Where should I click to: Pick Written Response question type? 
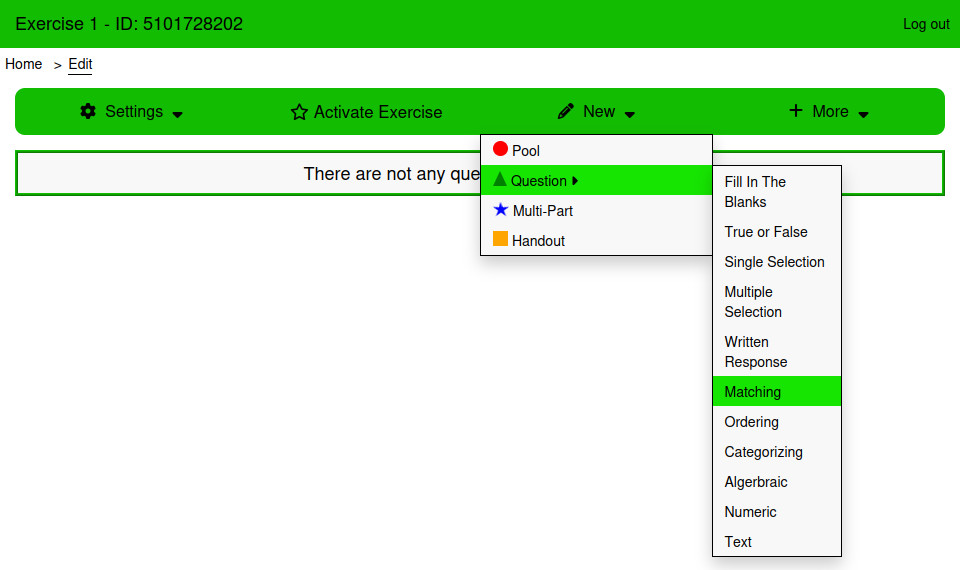click(755, 352)
